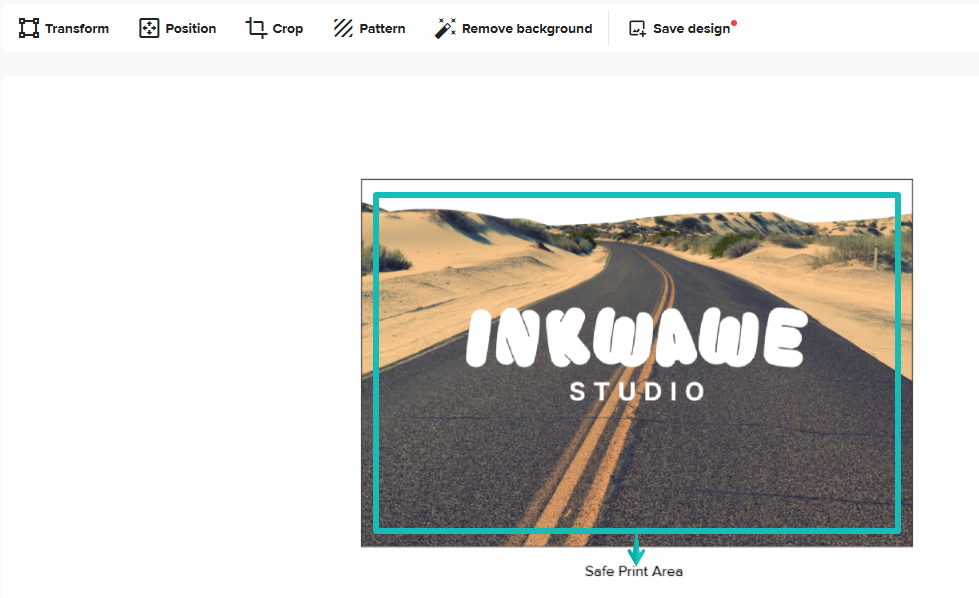Select the Position icon in the toolbar
Screen dimensions: 979x598
pyautogui.click(x=149, y=28)
